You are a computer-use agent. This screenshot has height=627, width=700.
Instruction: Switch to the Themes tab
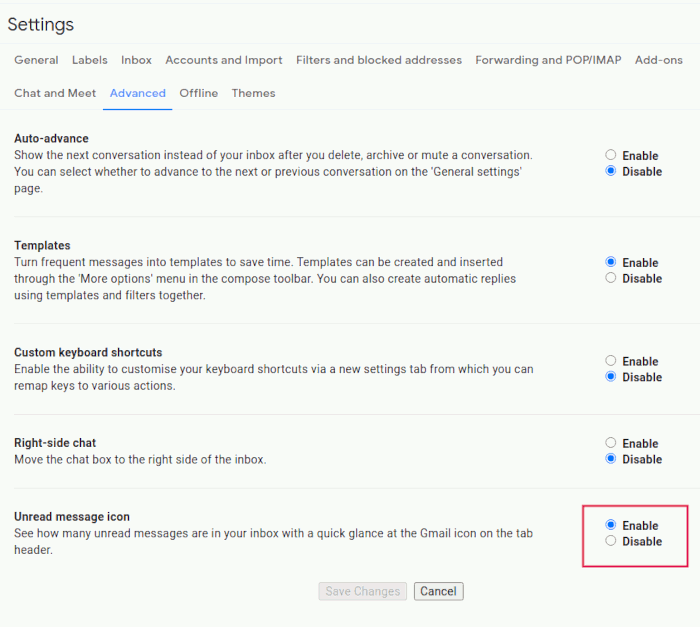tap(253, 93)
